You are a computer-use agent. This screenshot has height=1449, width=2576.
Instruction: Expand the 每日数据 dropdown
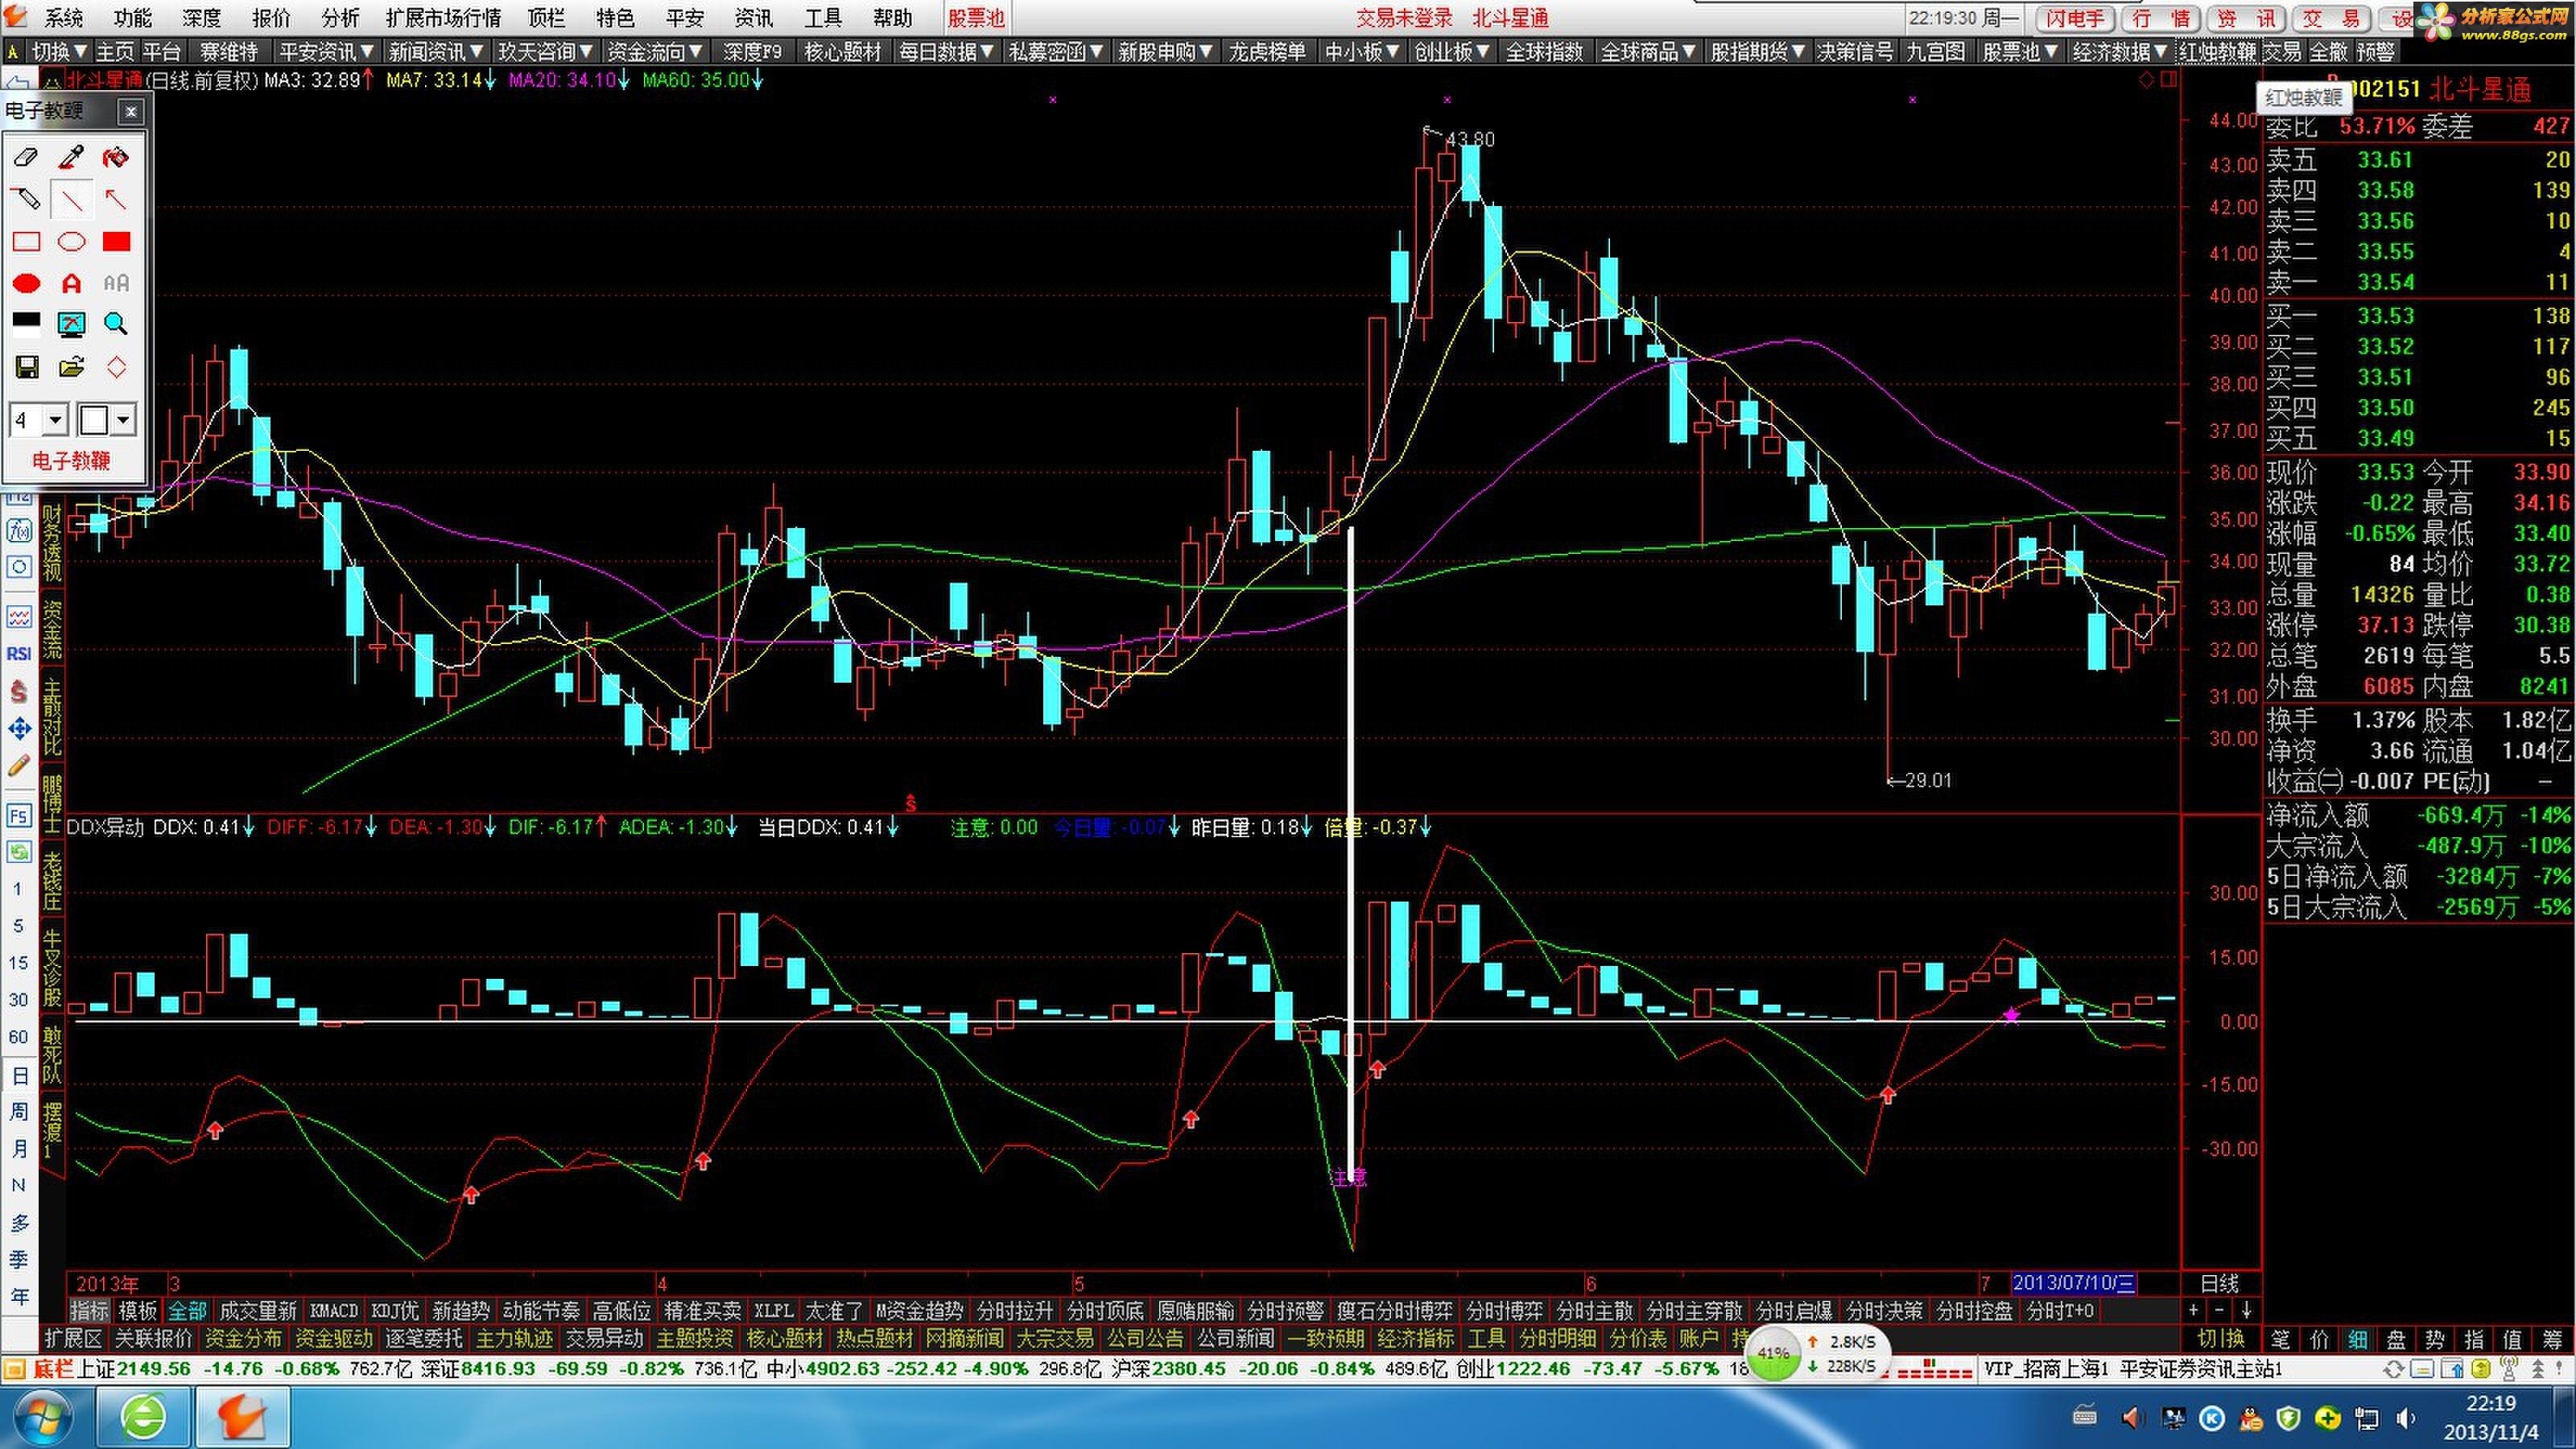point(946,52)
